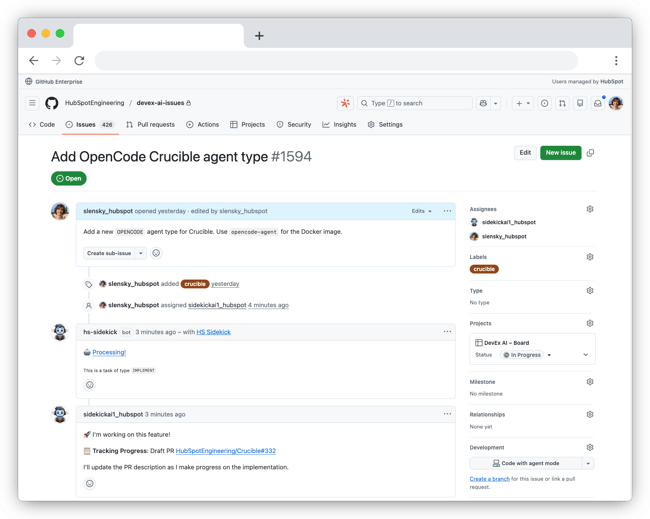This screenshot has height=519, width=650.
Task: Open the issues shortcut icon in header
Action: [x=545, y=103]
